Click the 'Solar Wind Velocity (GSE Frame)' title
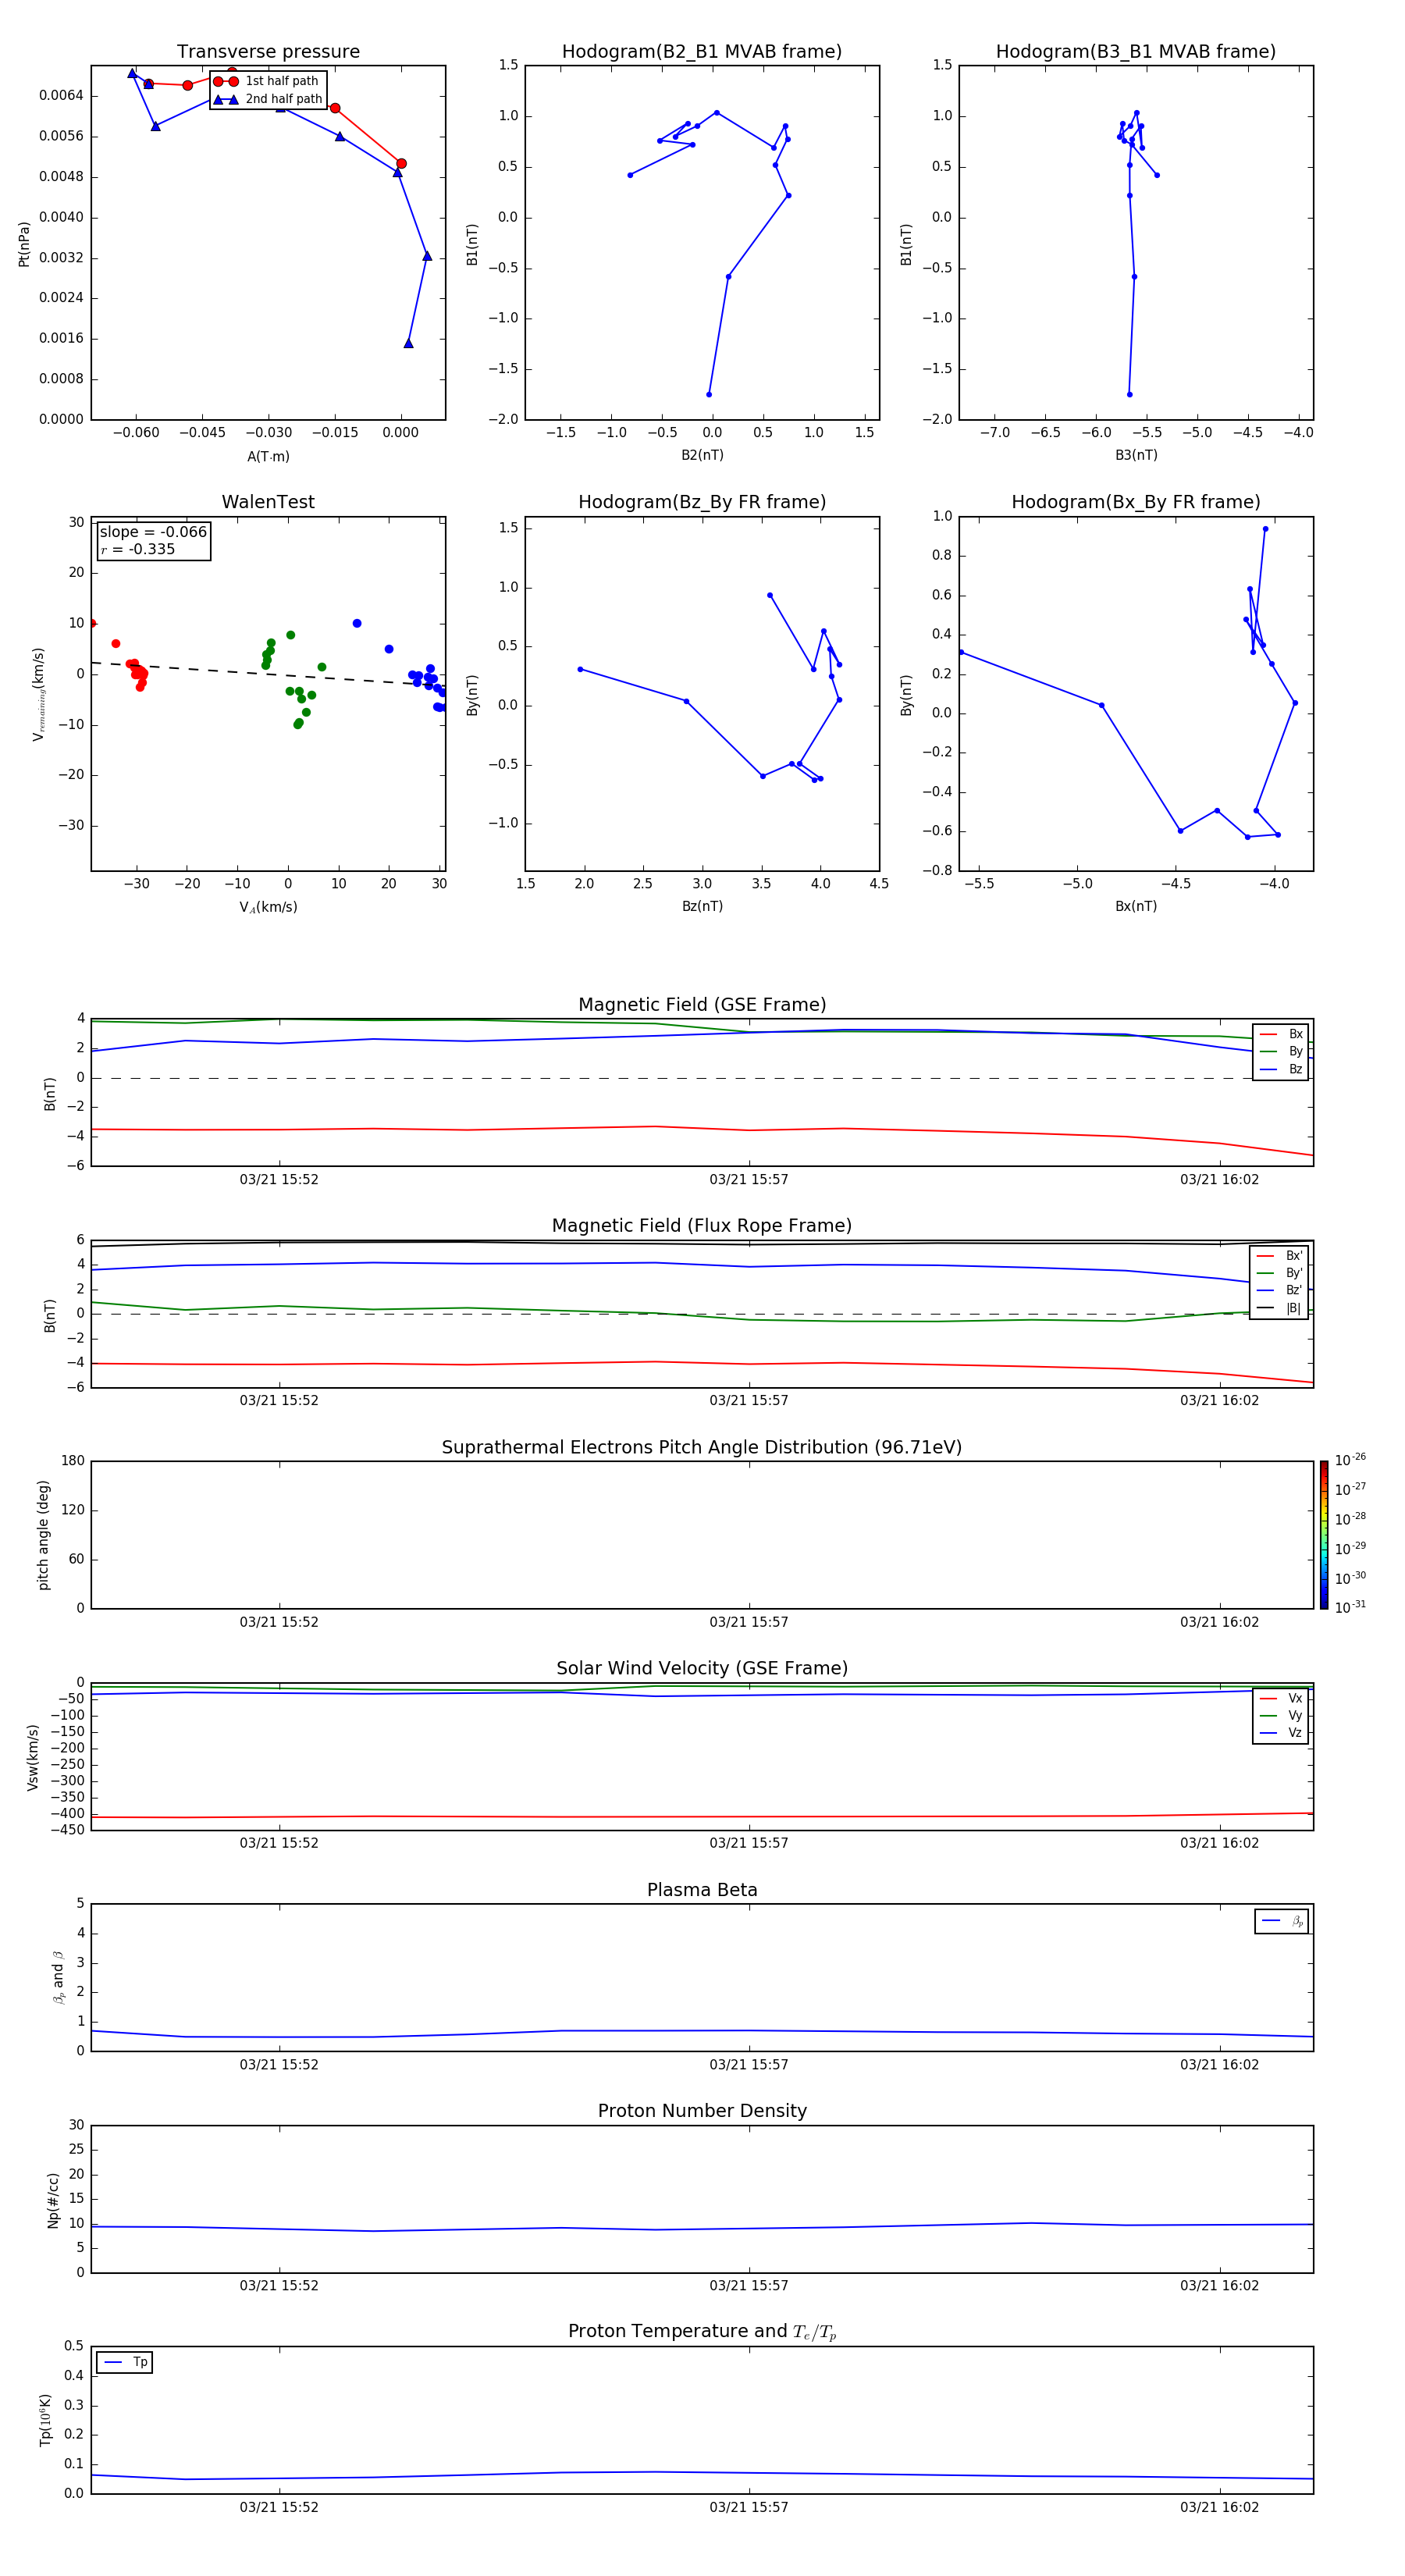This screenshot has height=2576, width=1405. tap(702, 1669)
